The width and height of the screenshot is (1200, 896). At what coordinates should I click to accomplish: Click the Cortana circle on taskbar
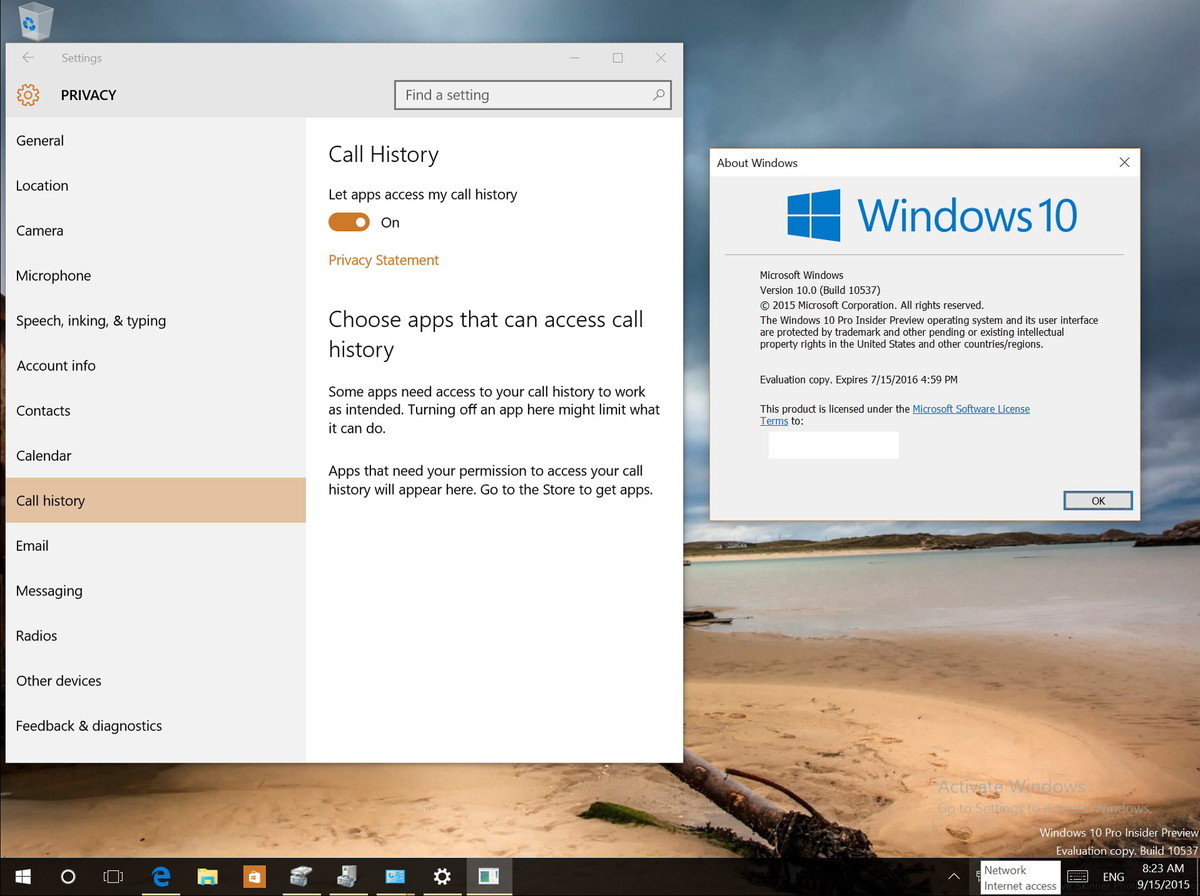pos(68,877)
